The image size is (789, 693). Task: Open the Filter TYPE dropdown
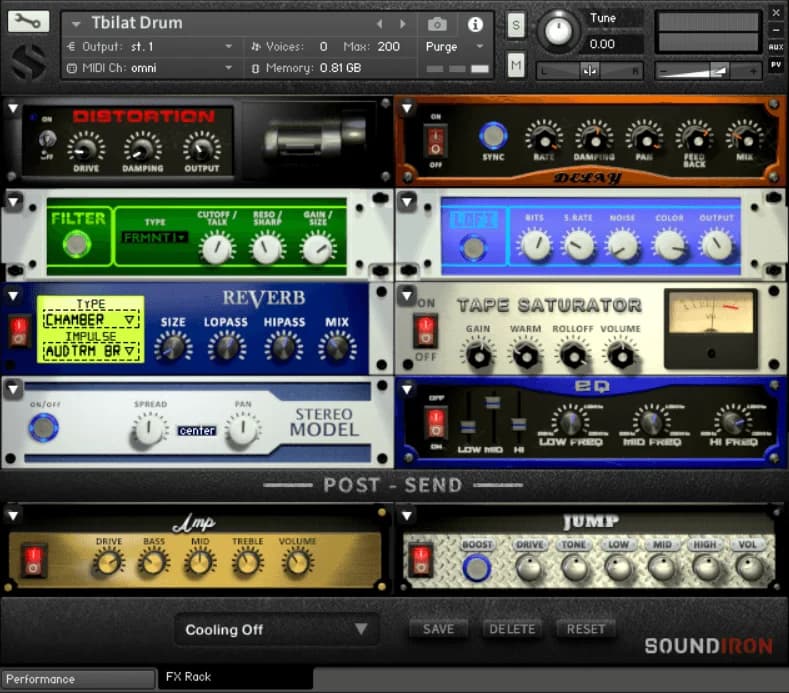(x=154, y=237)
